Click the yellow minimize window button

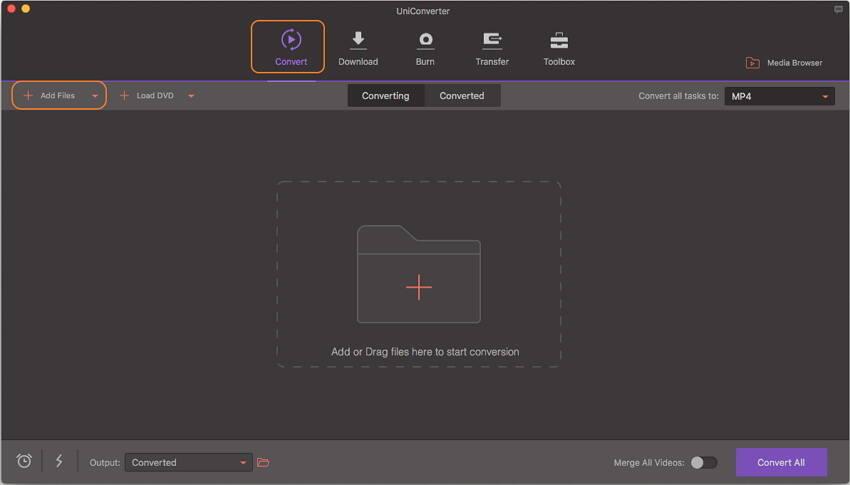point(25,9)
